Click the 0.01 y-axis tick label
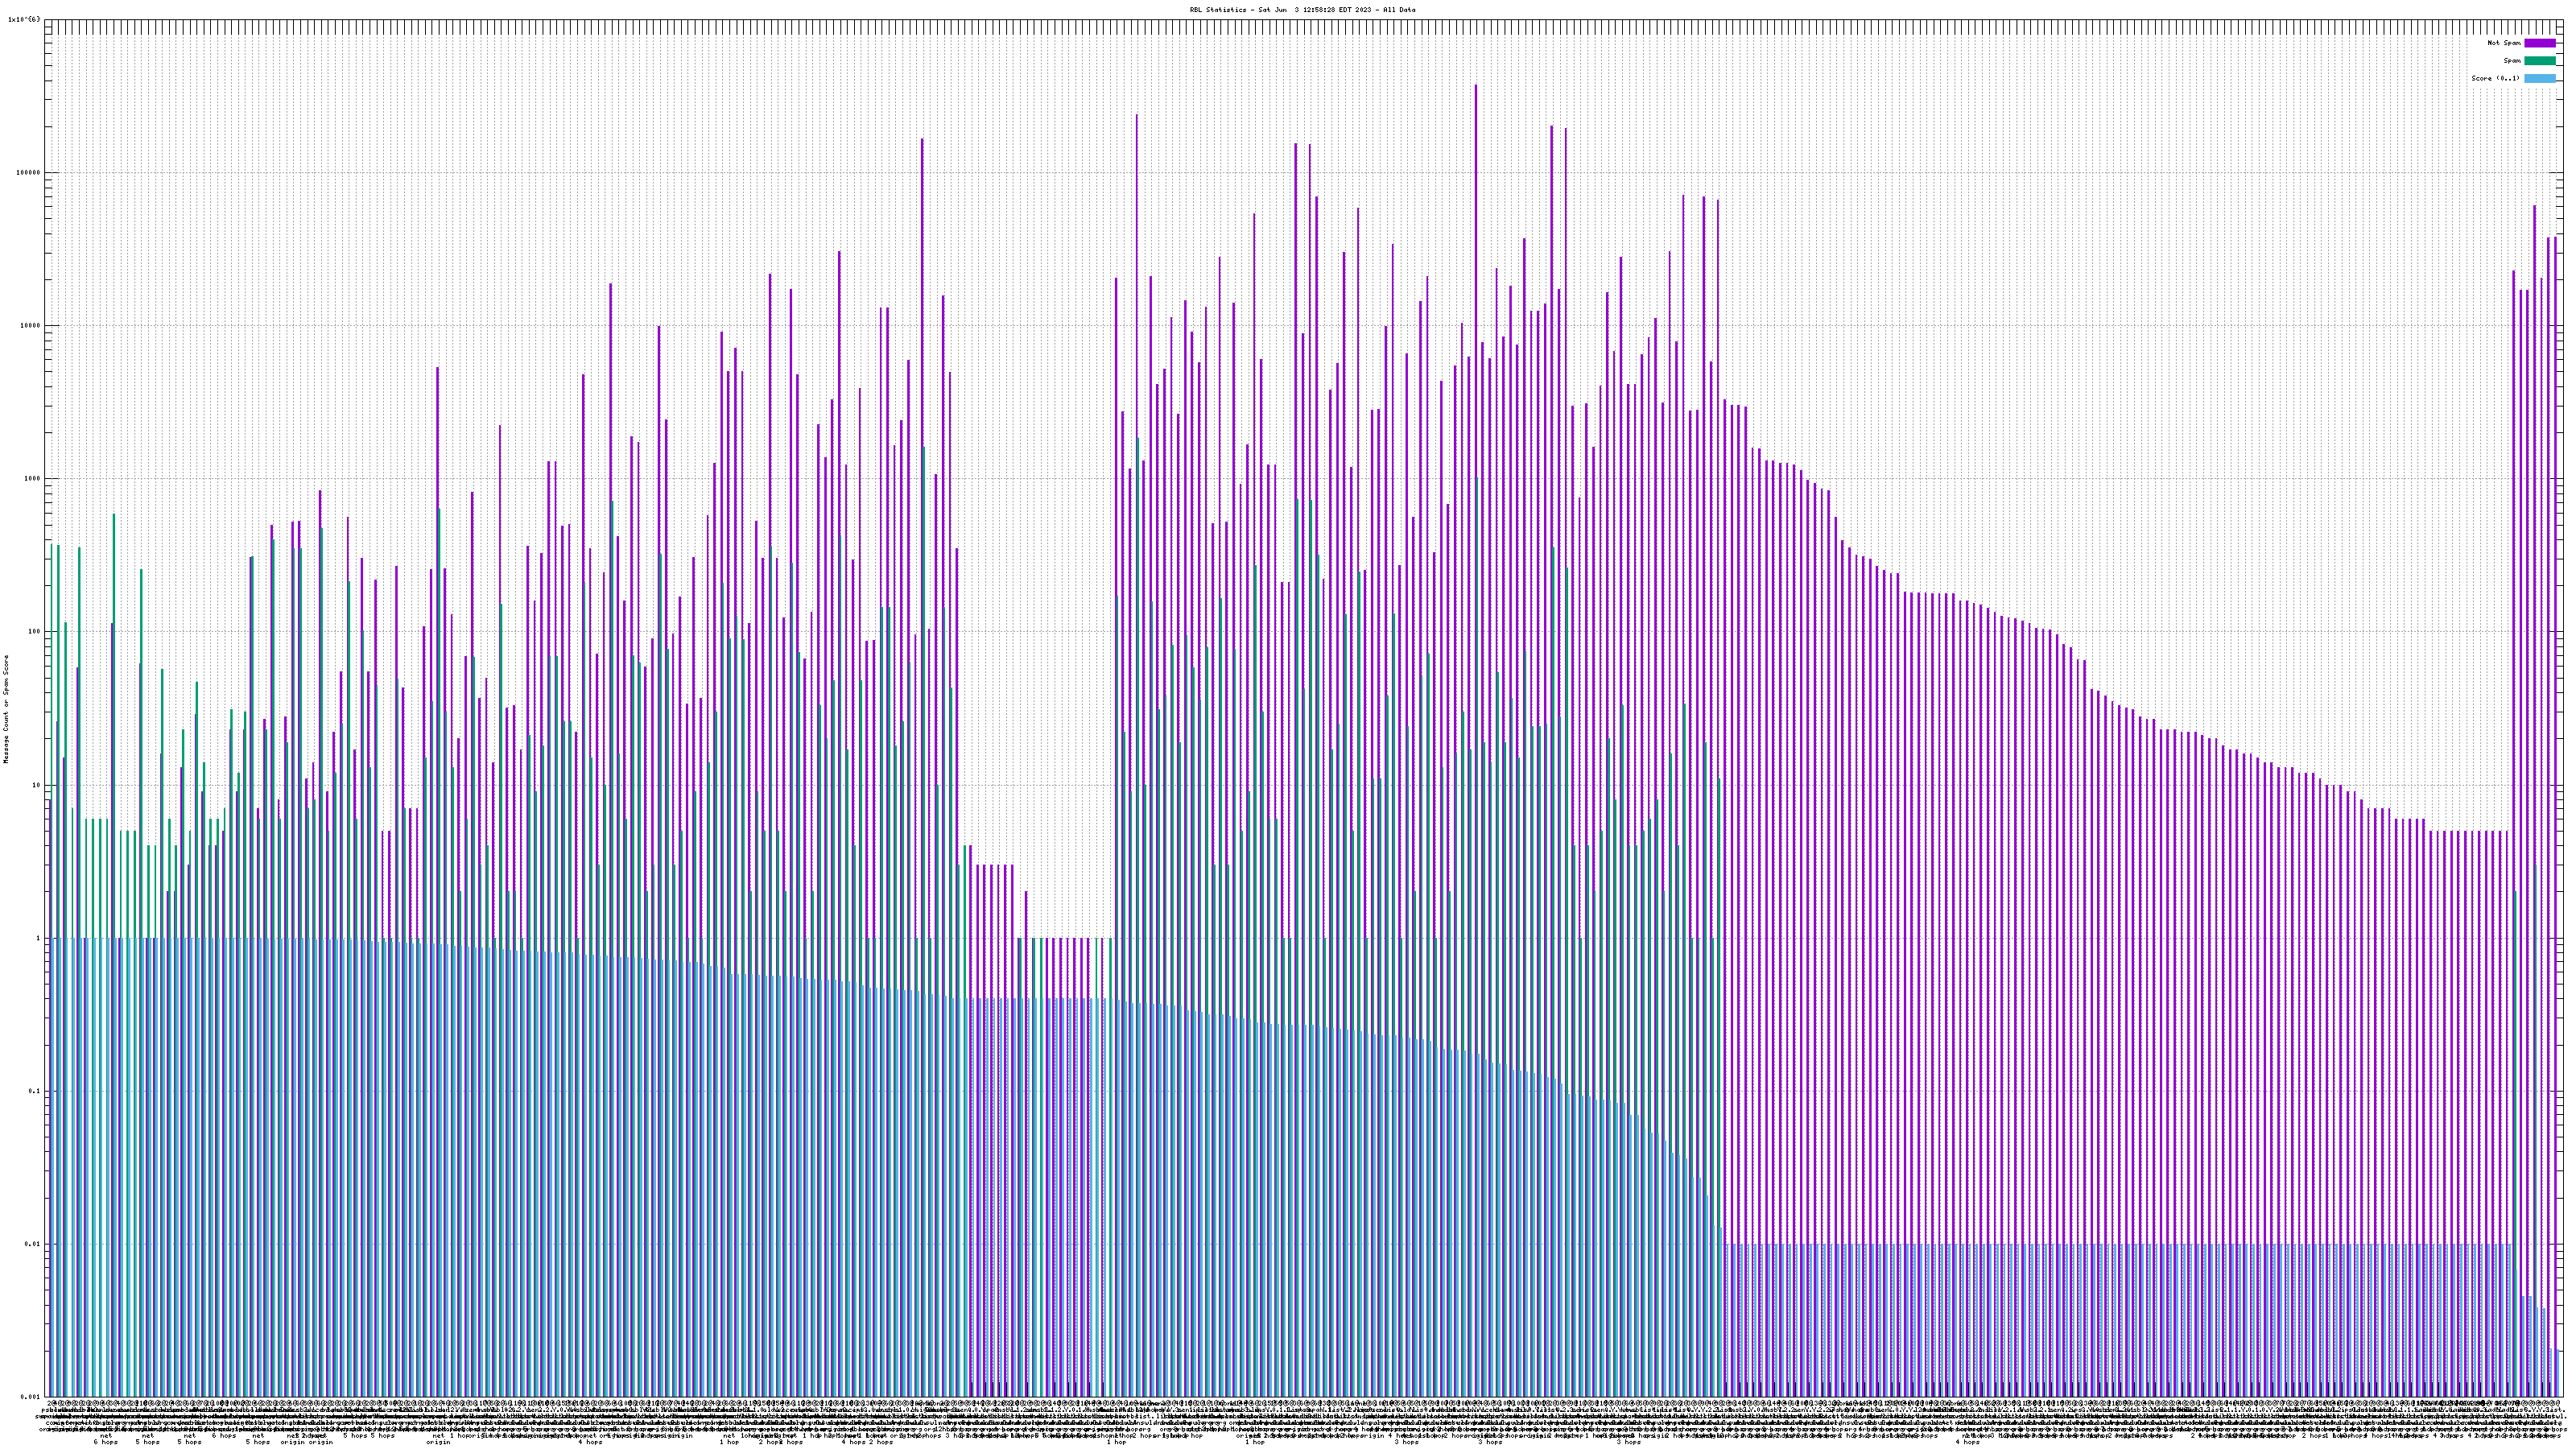The height and width of the screenshot is (1449, 2576). [33, 1244]
